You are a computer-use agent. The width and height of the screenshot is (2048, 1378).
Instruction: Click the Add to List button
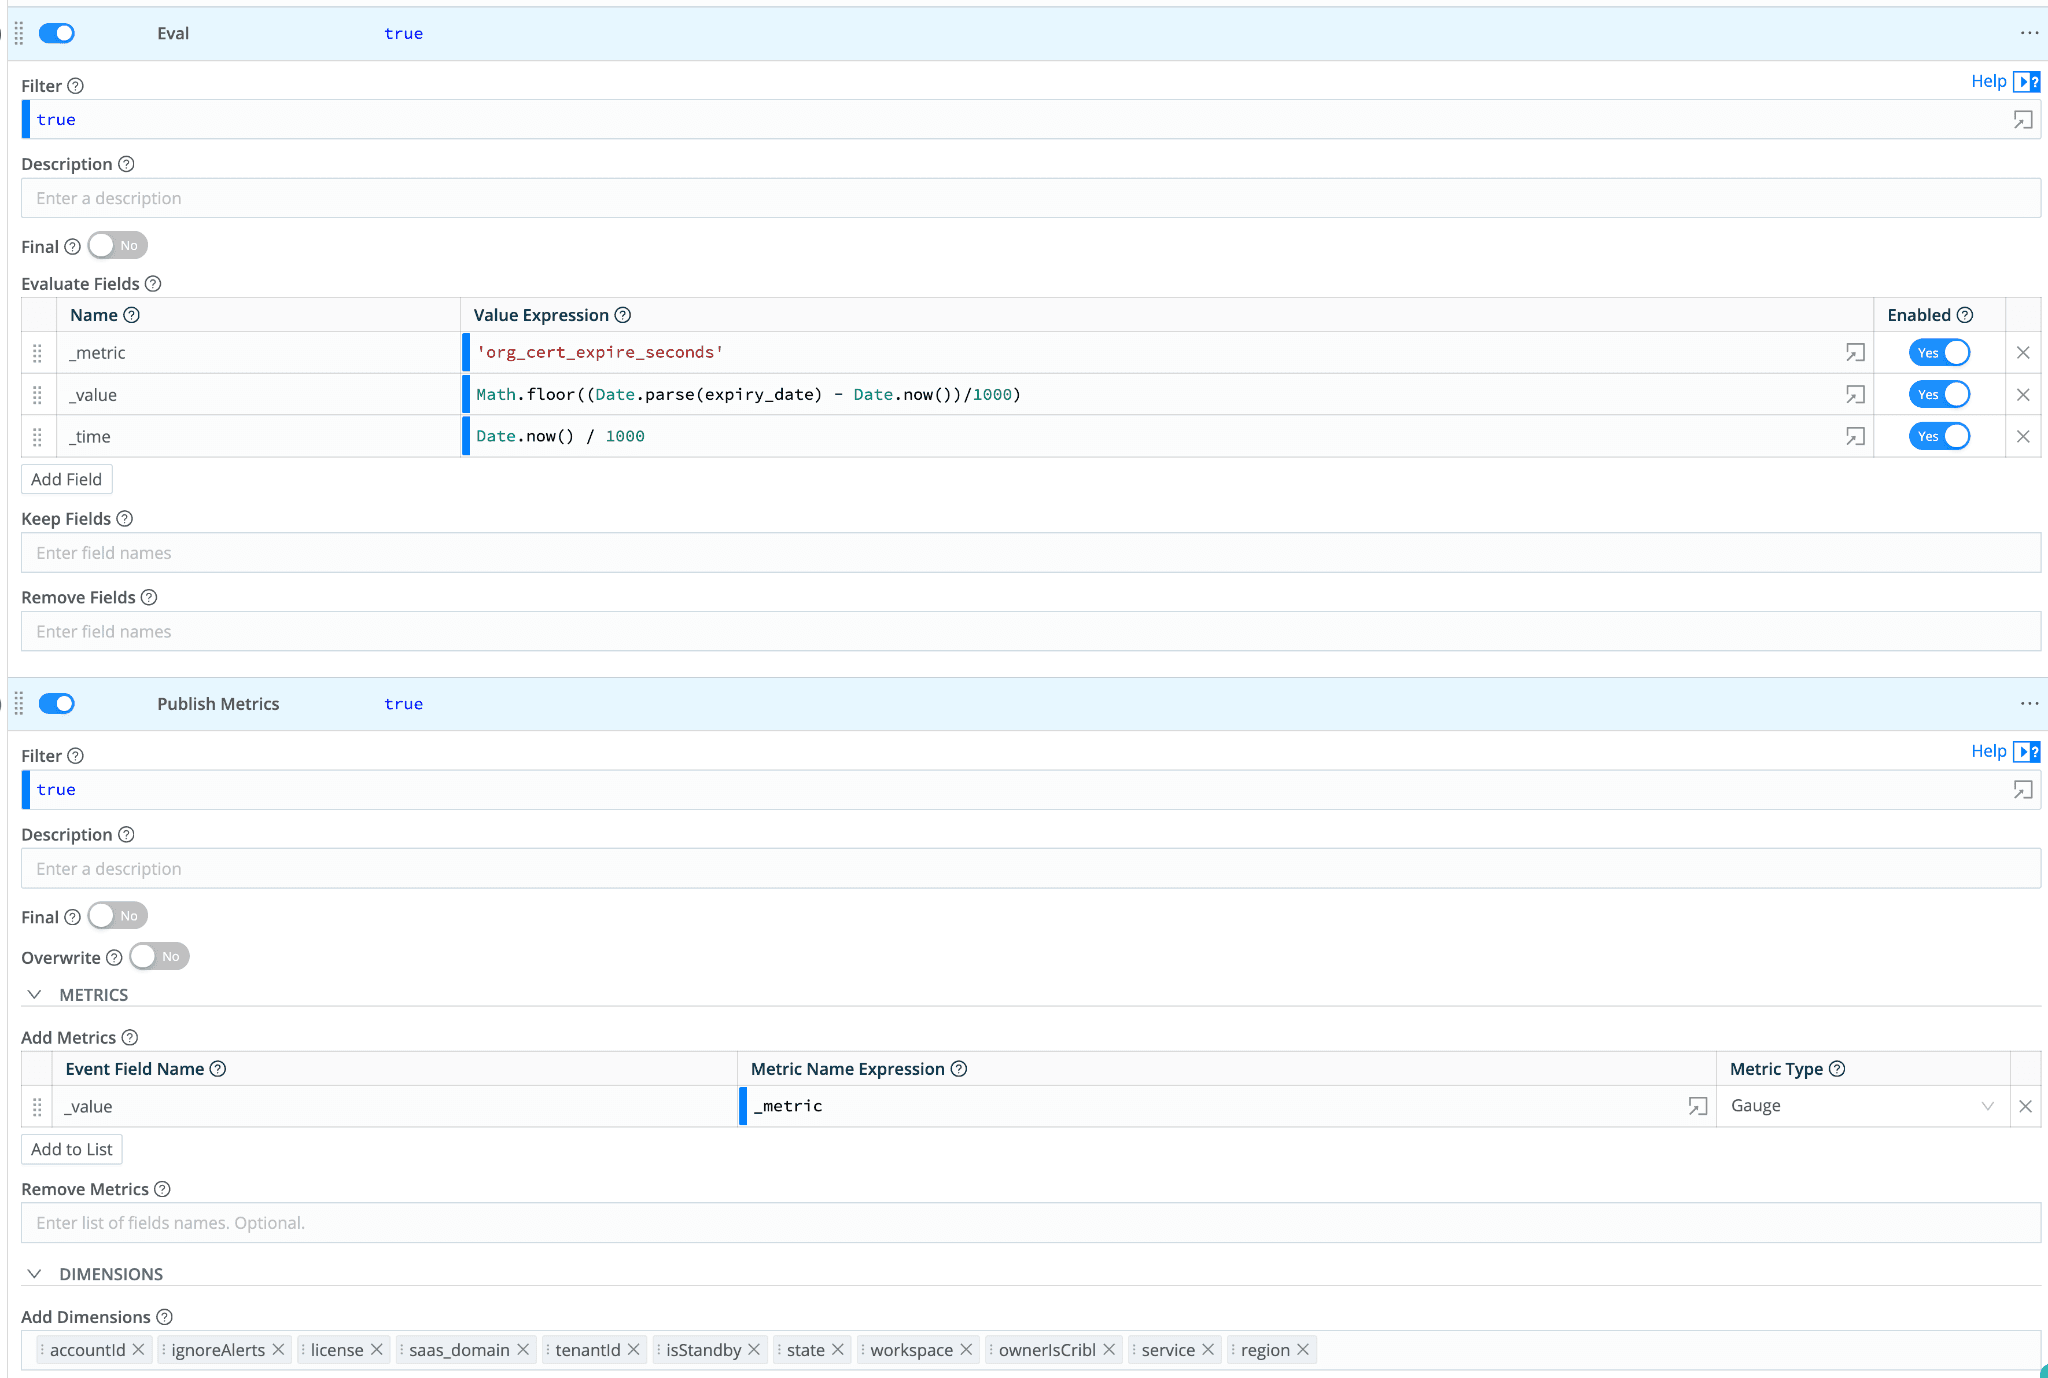click(x=71, y=1149)
